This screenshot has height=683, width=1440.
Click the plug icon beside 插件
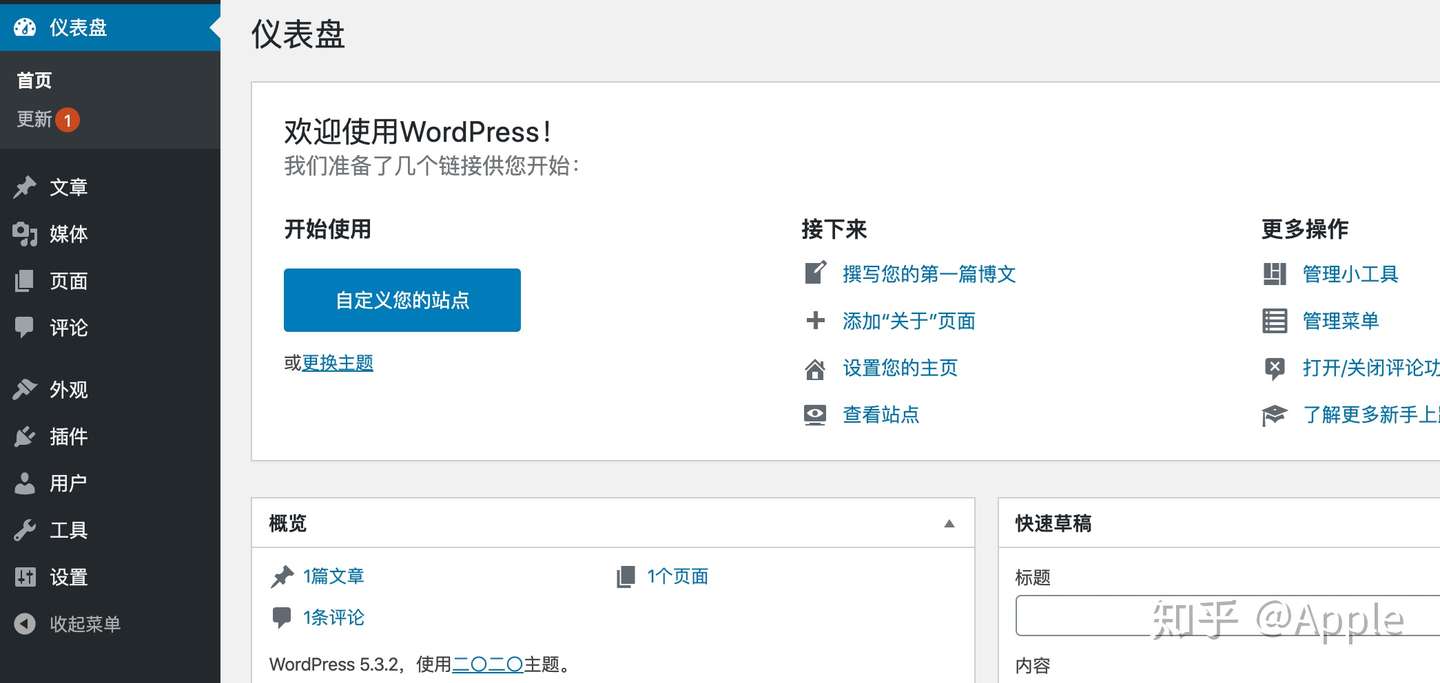(25, 437)
